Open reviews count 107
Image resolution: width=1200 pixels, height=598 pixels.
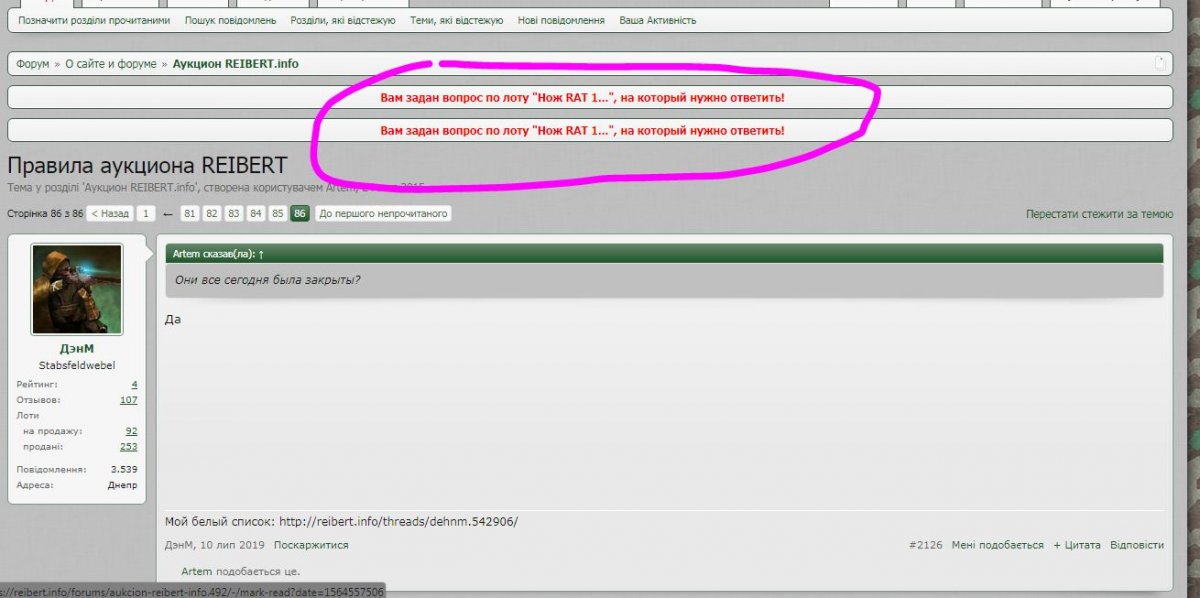point(129,400)
